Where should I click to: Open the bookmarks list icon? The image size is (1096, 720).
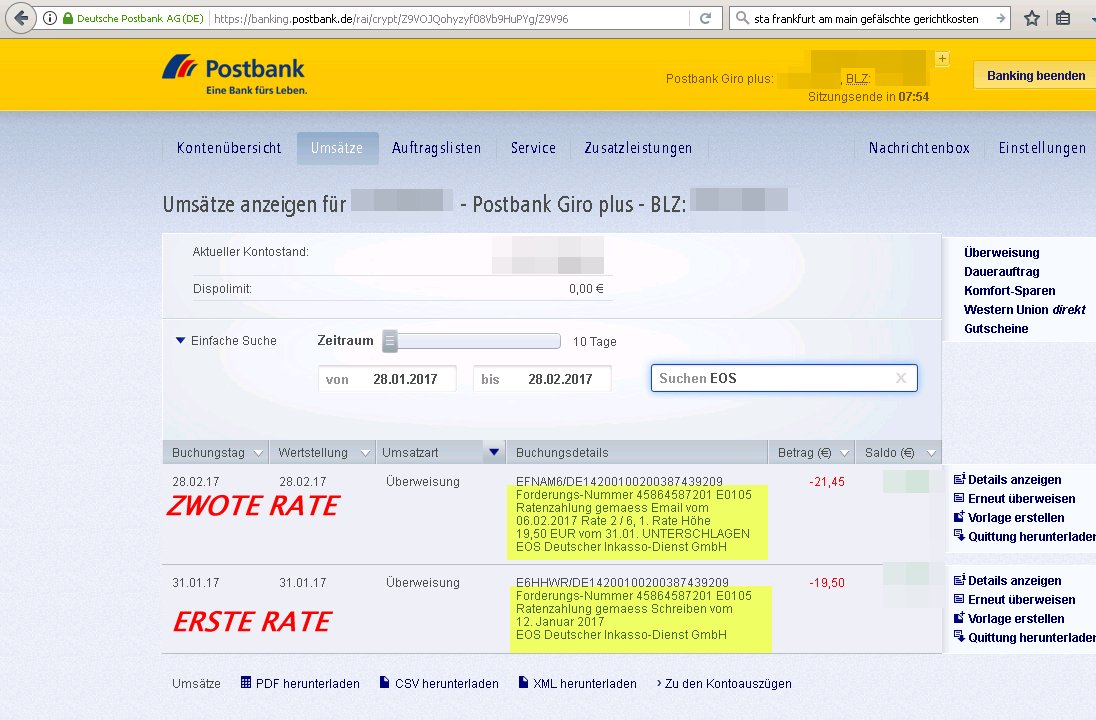[x=1063, y=18]
